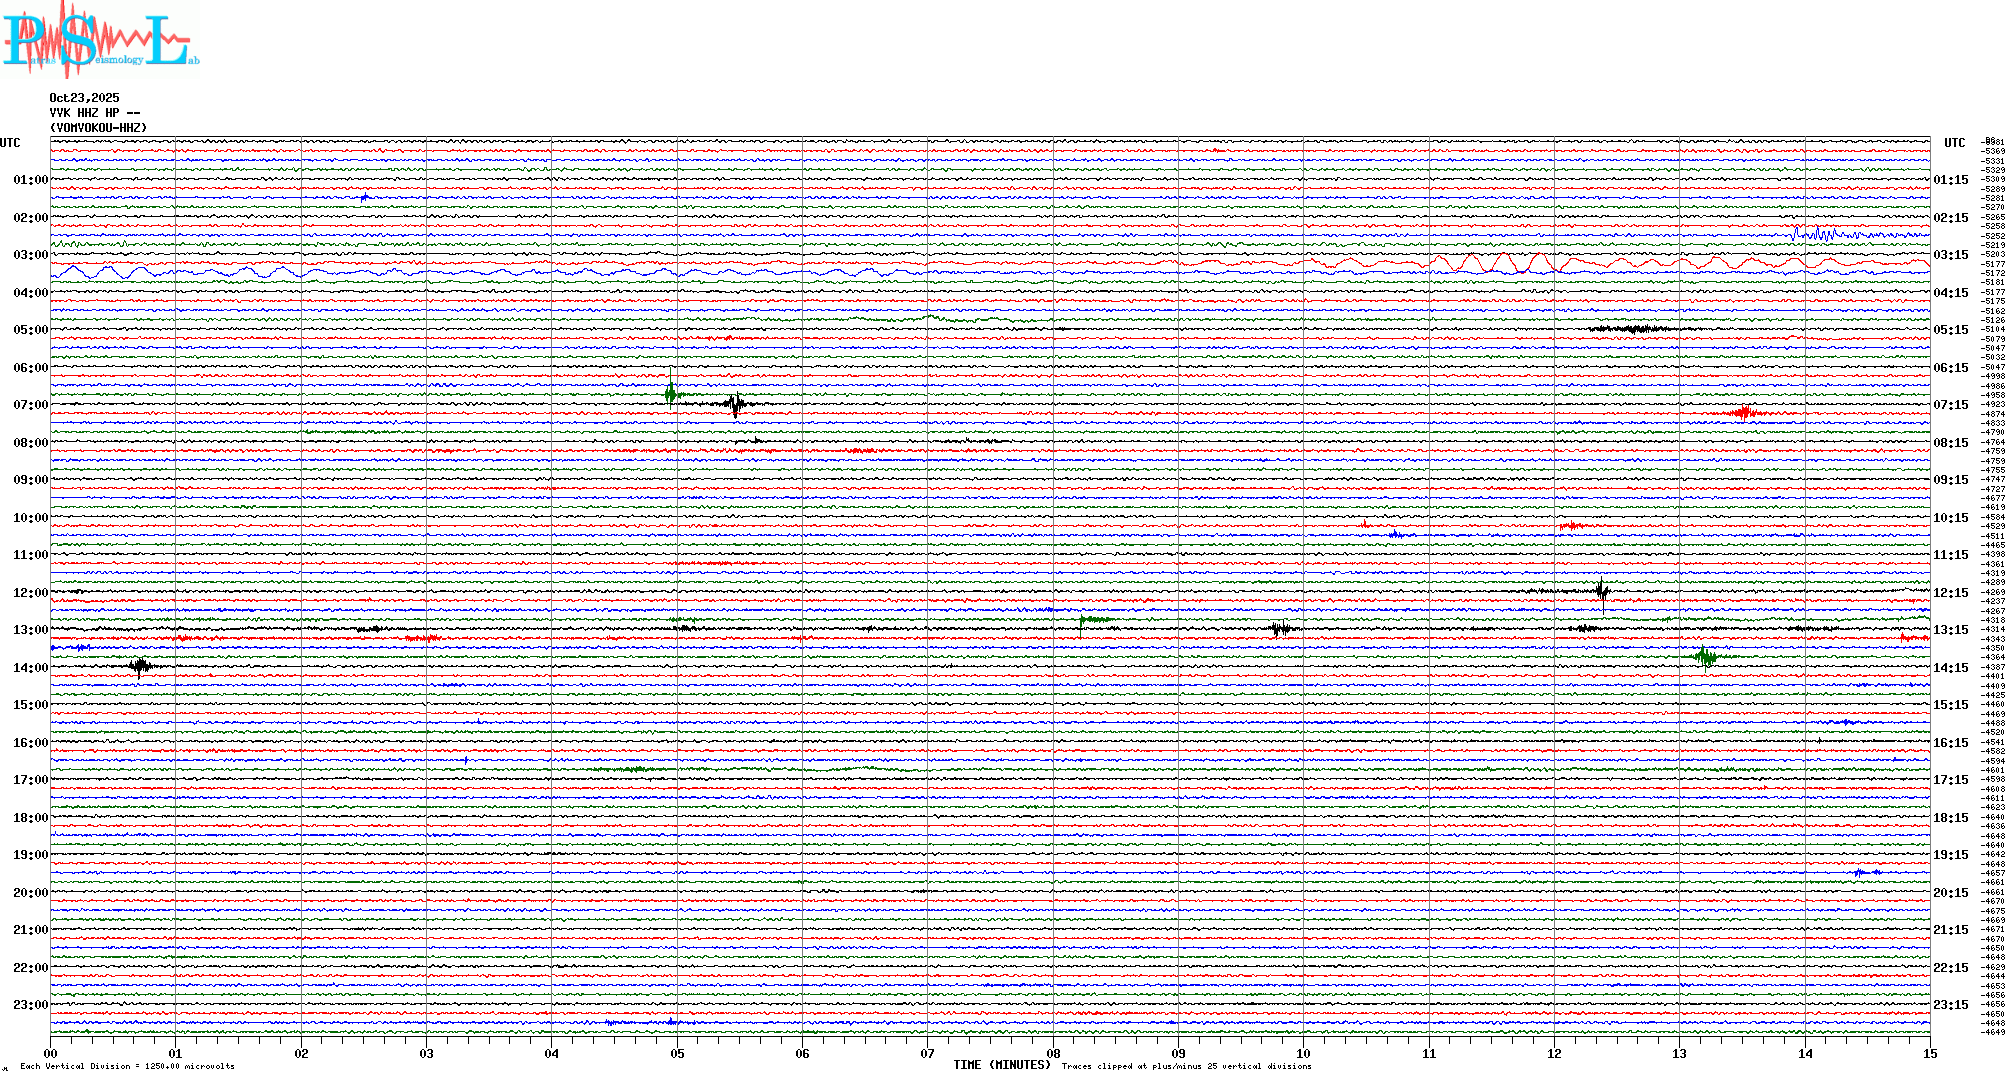Click the right 03:15 time label

pyautogui.click(x=1950, y=255)
